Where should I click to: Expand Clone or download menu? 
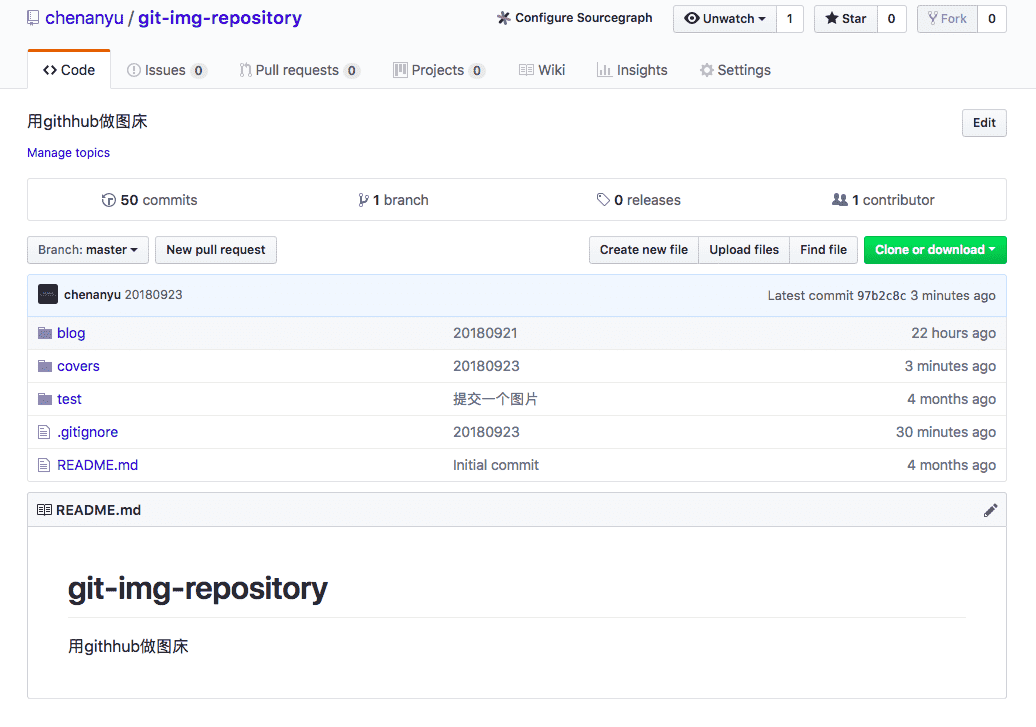click(935, 250)
